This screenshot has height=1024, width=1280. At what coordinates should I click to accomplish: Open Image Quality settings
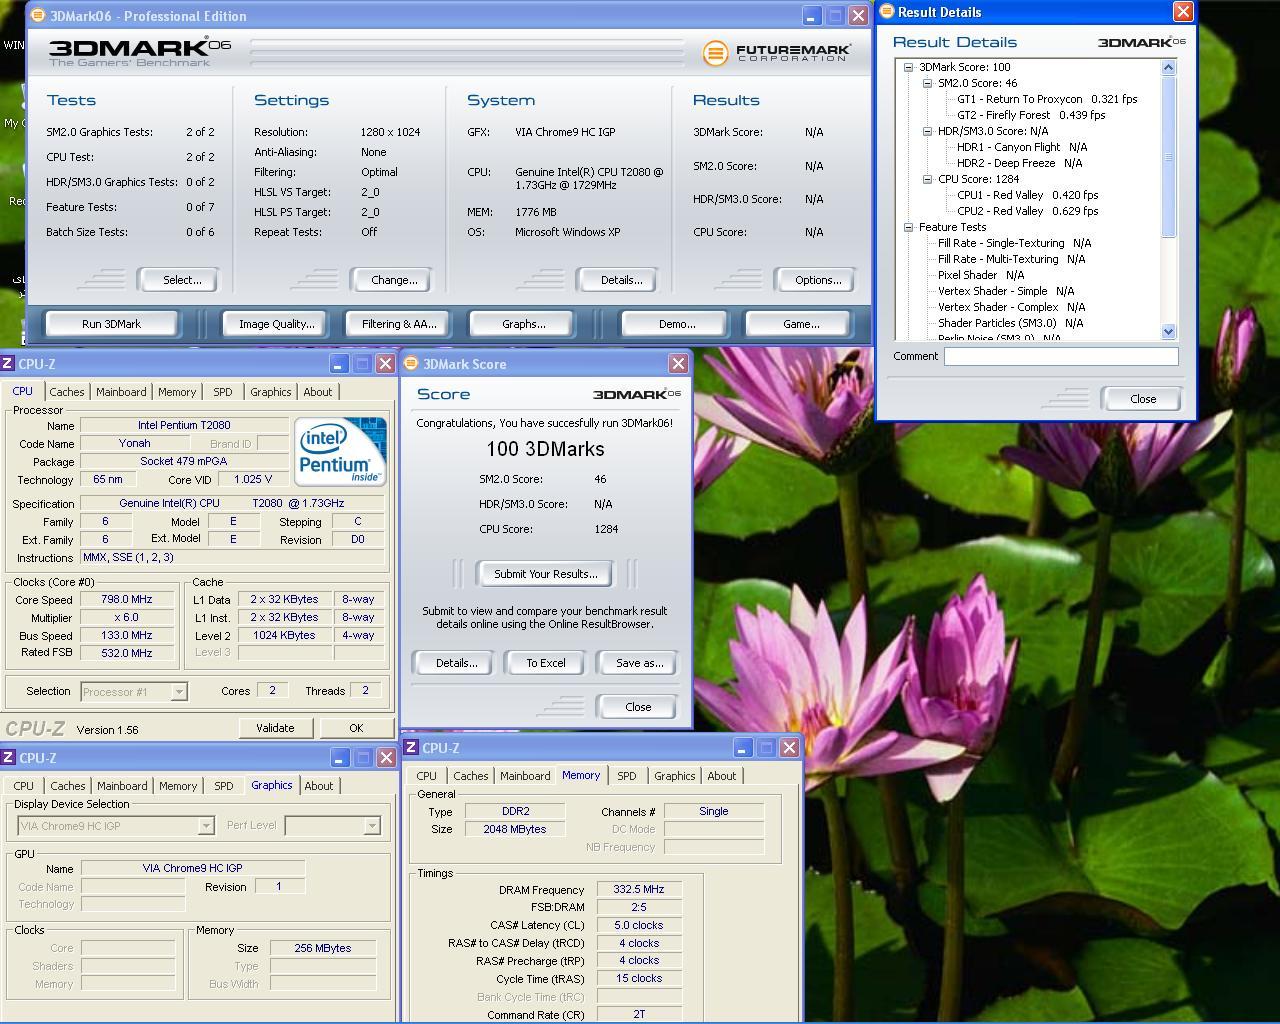(276, 324)
